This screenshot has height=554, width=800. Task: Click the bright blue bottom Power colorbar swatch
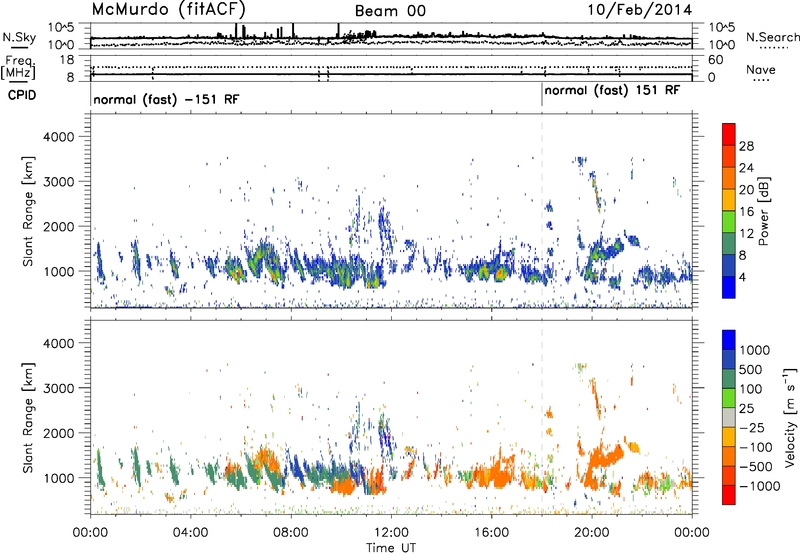729,287
